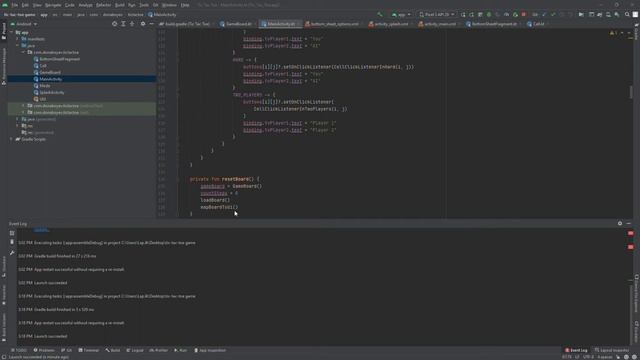
Task: Select GameBoard class in project tree
Action: 50,72
